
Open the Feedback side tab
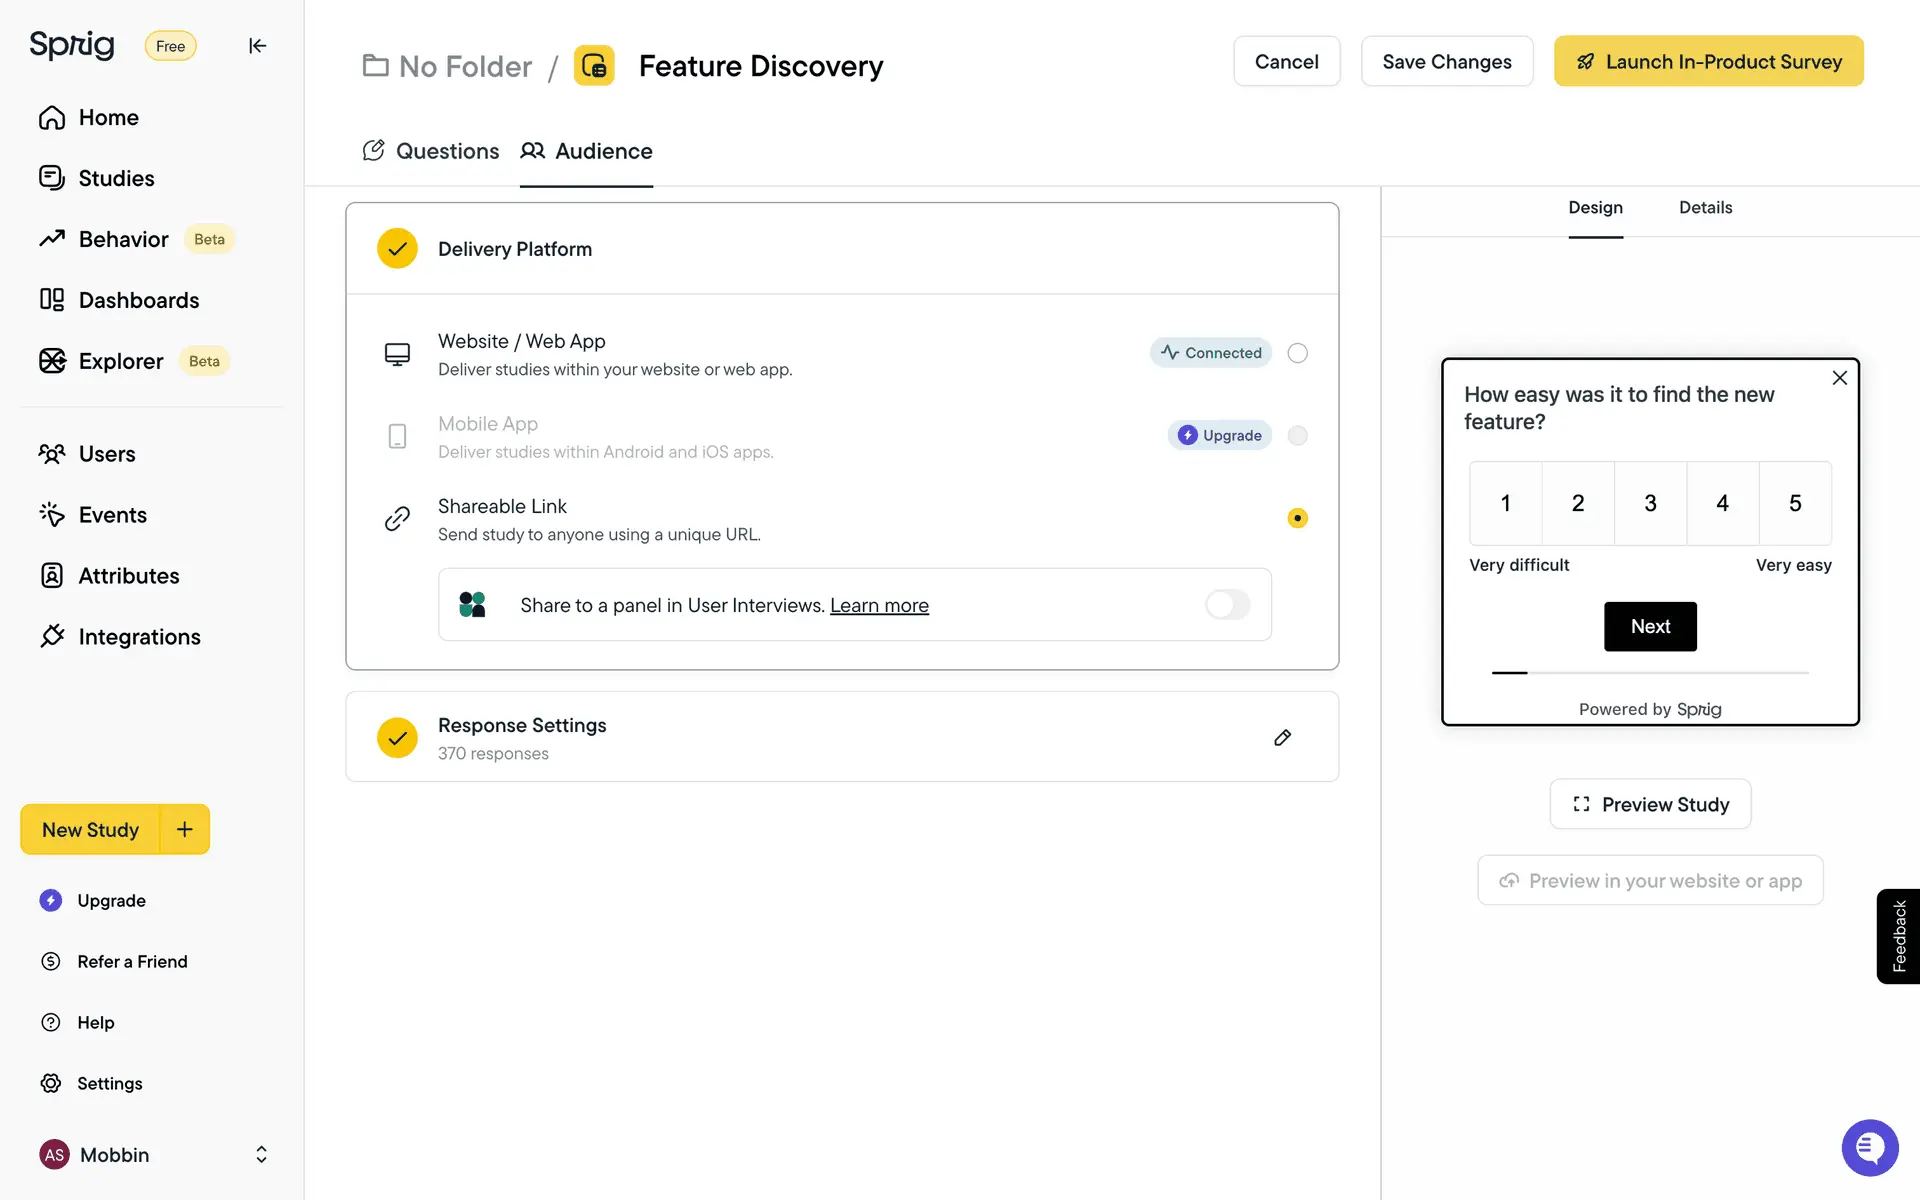tap(1898, 936)
